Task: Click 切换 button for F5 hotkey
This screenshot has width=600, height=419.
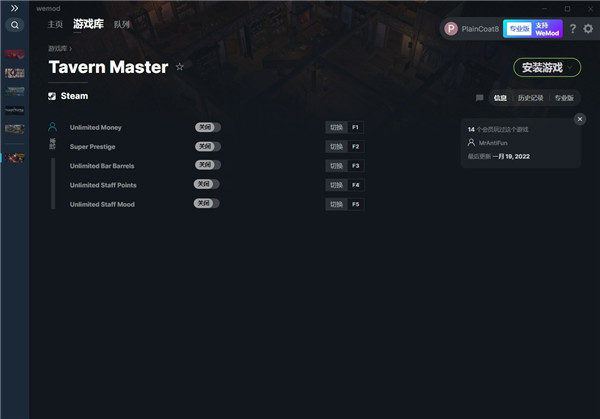Action: point(336,204)
